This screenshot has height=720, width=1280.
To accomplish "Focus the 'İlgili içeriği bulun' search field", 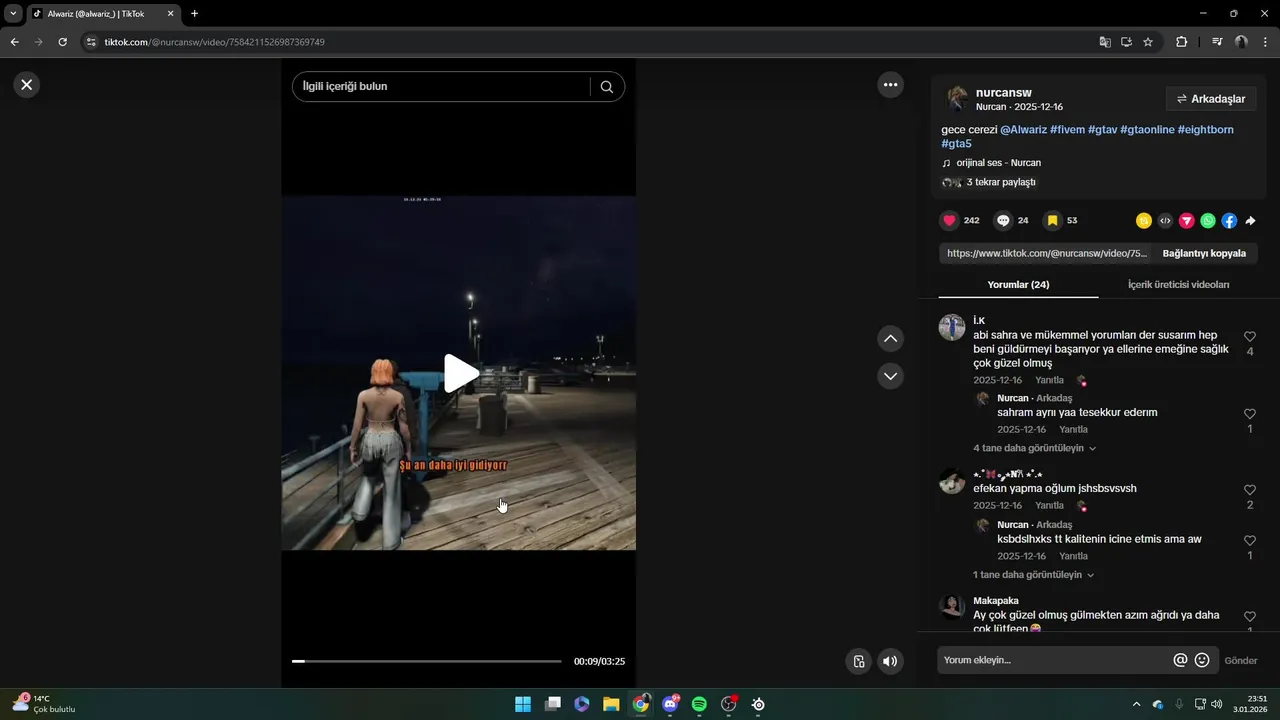I will 440,87.
